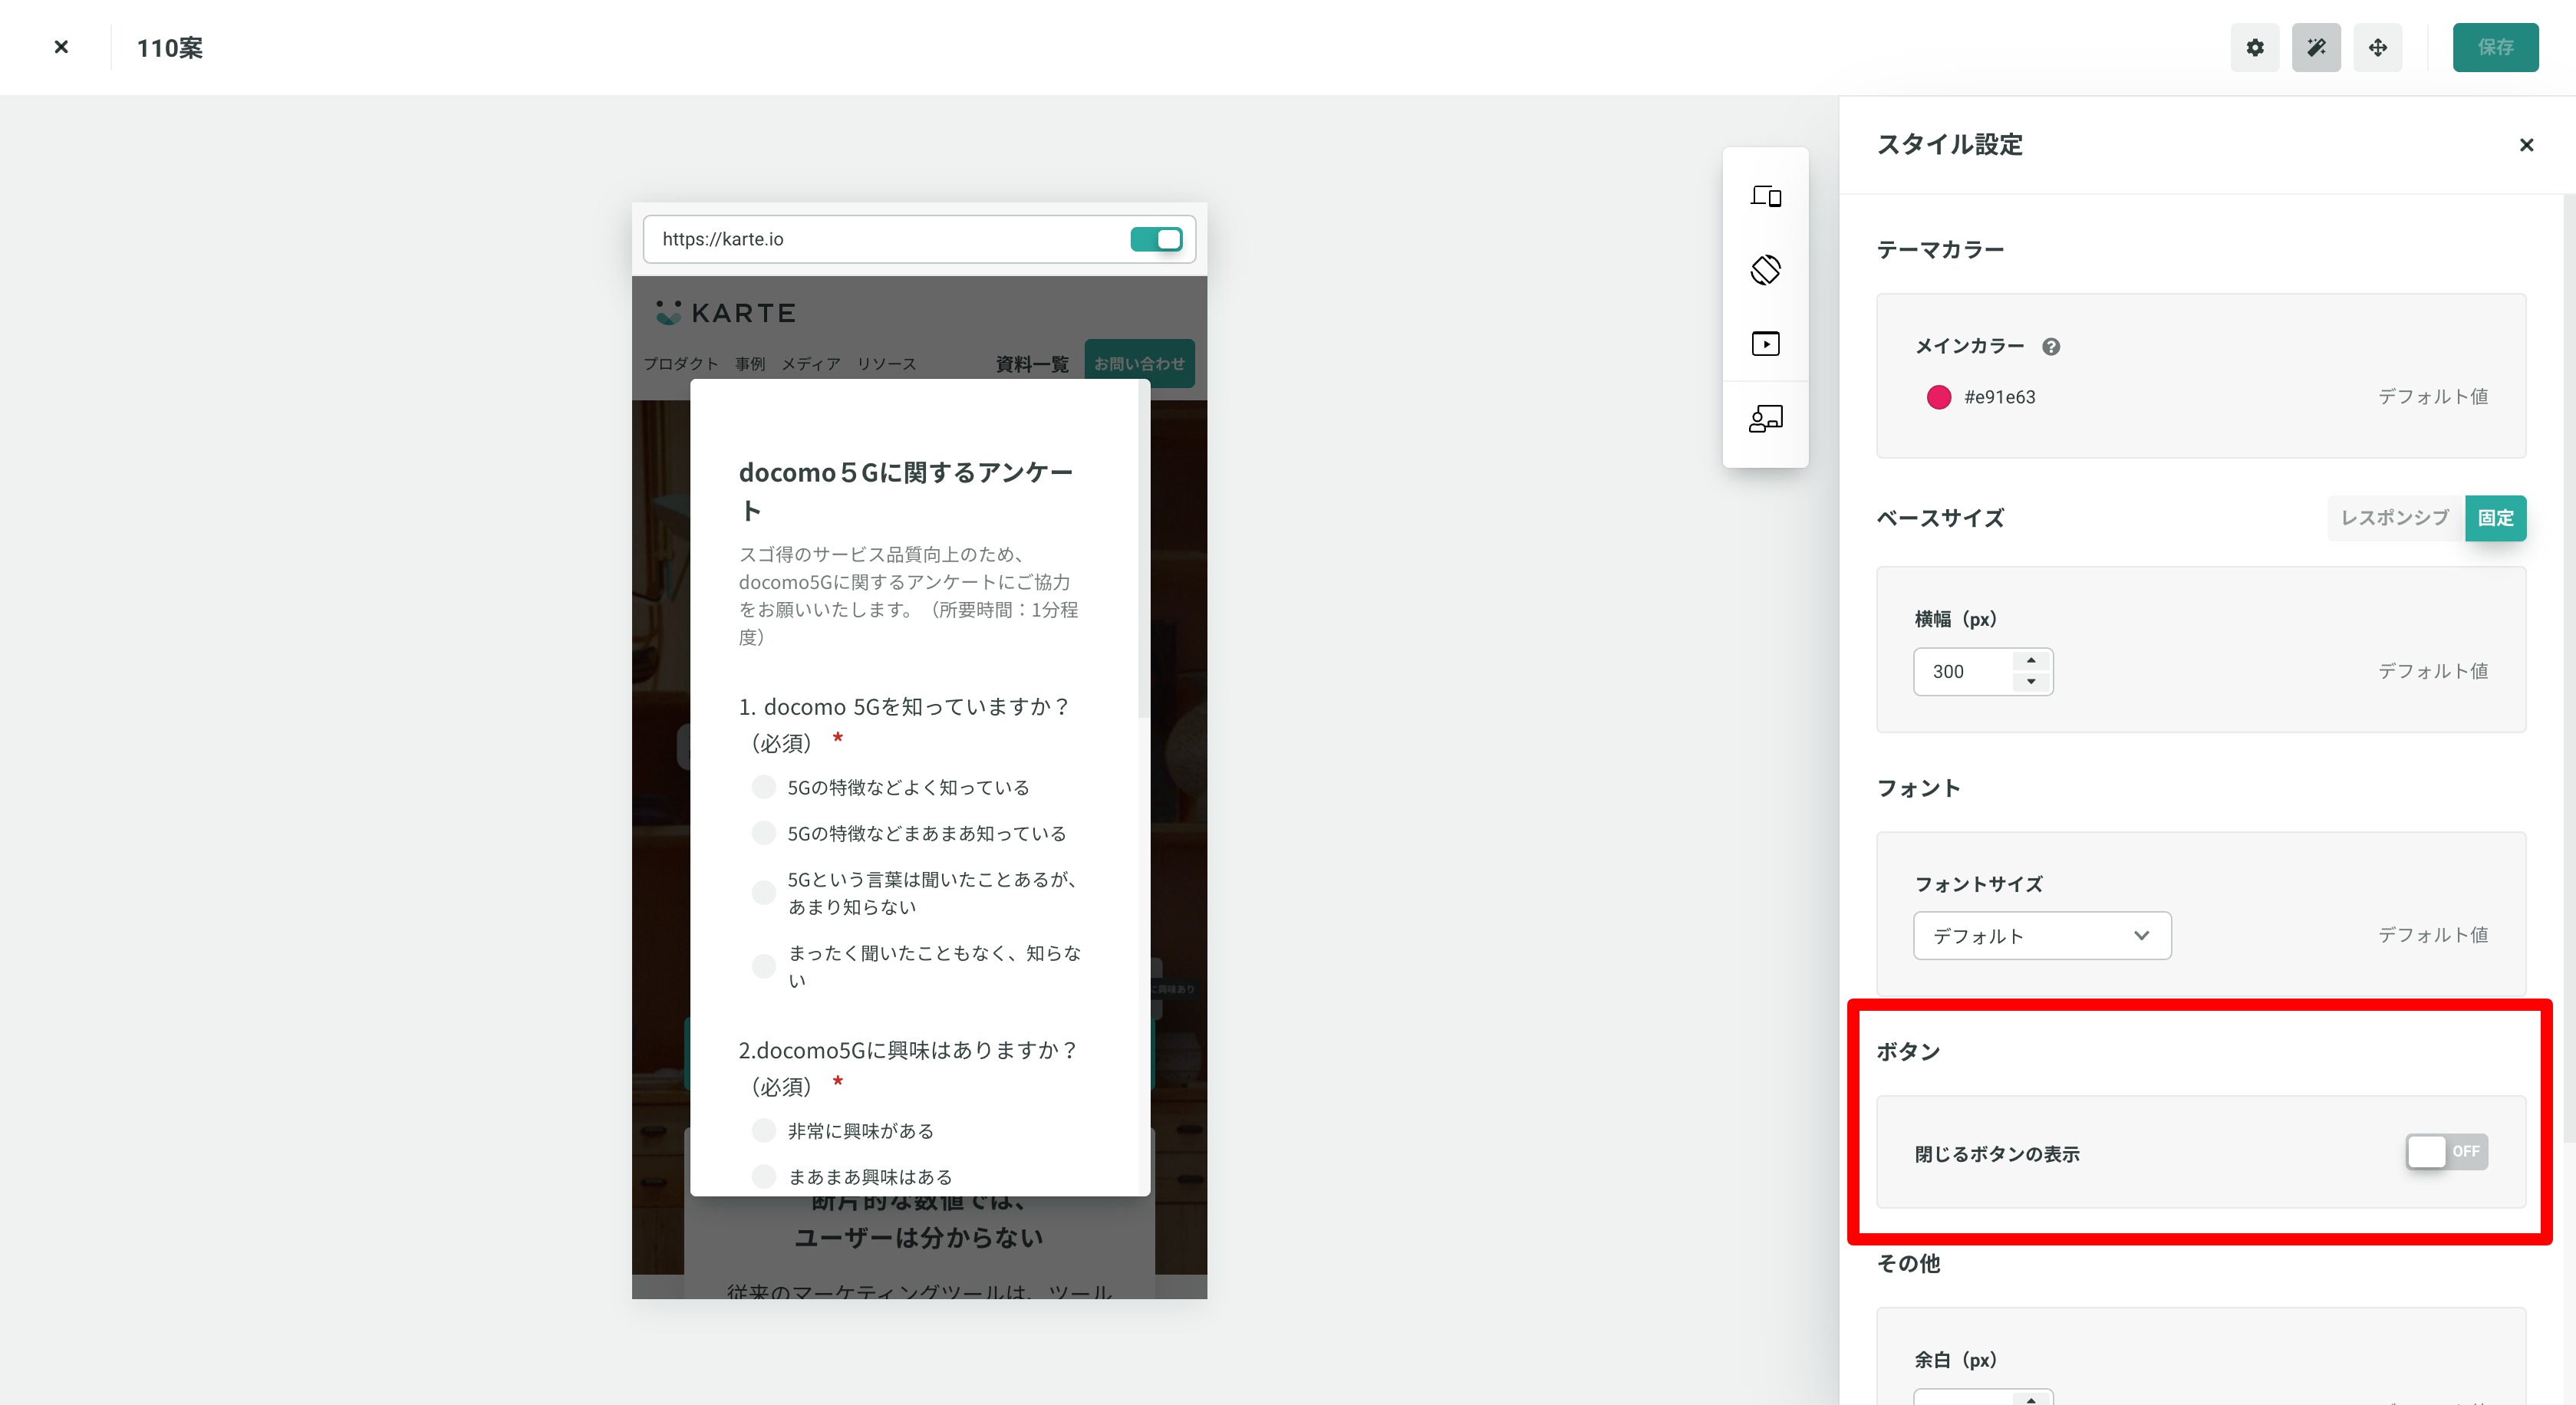Click main color help question icon
Screen dimensions: 2576x1405
coord(2050,347)
